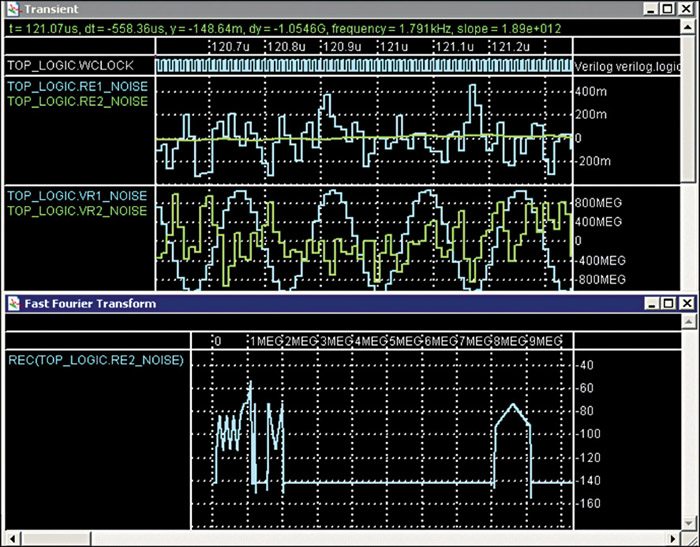Select the TOP_LOGIC.VR1_NOISE signal label

point(76,195)
